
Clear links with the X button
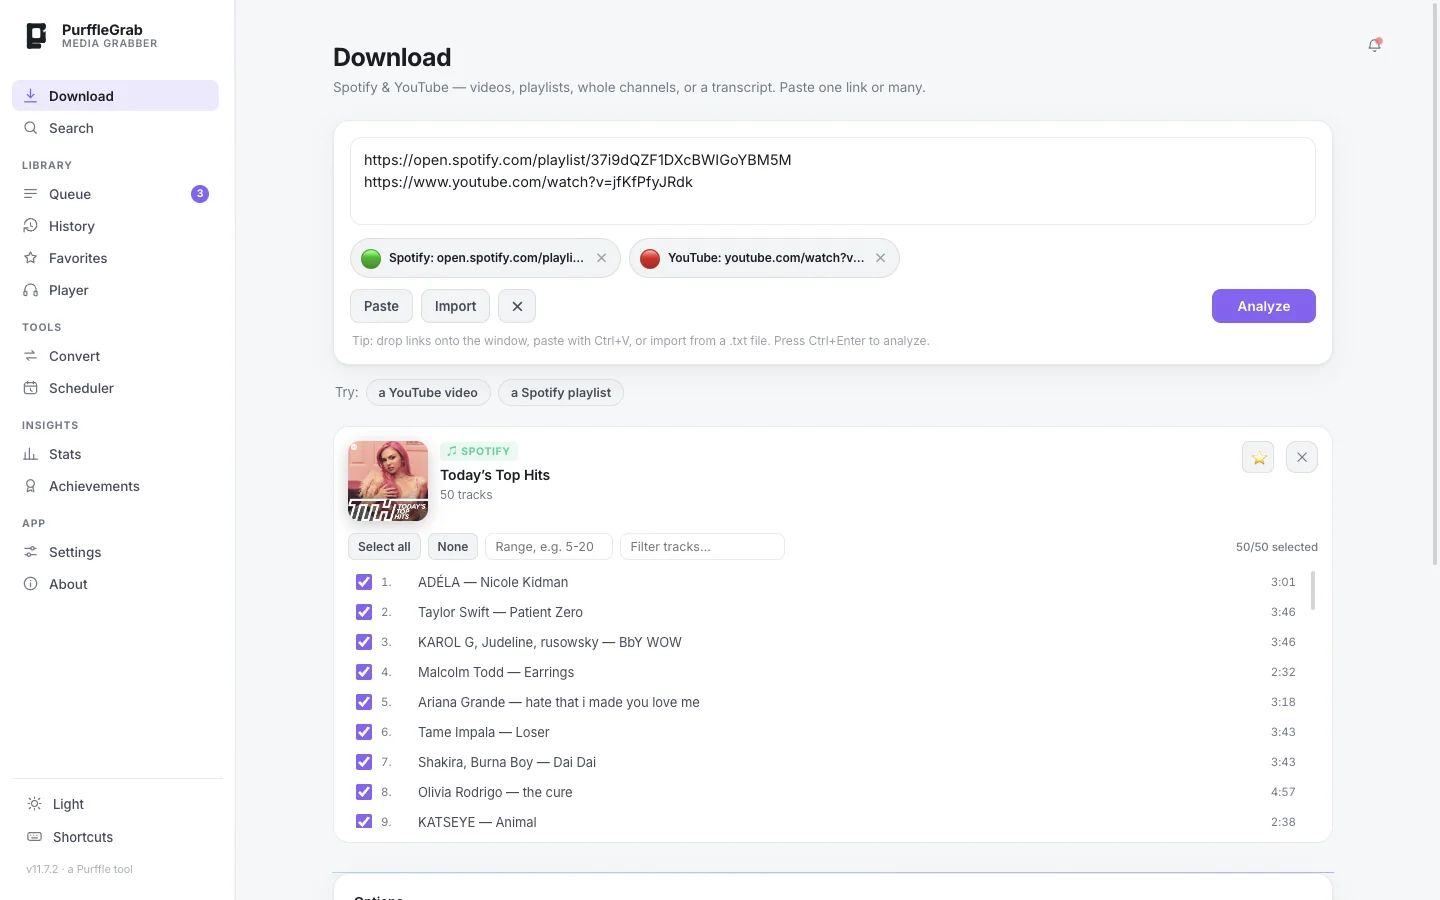(517, 306)
